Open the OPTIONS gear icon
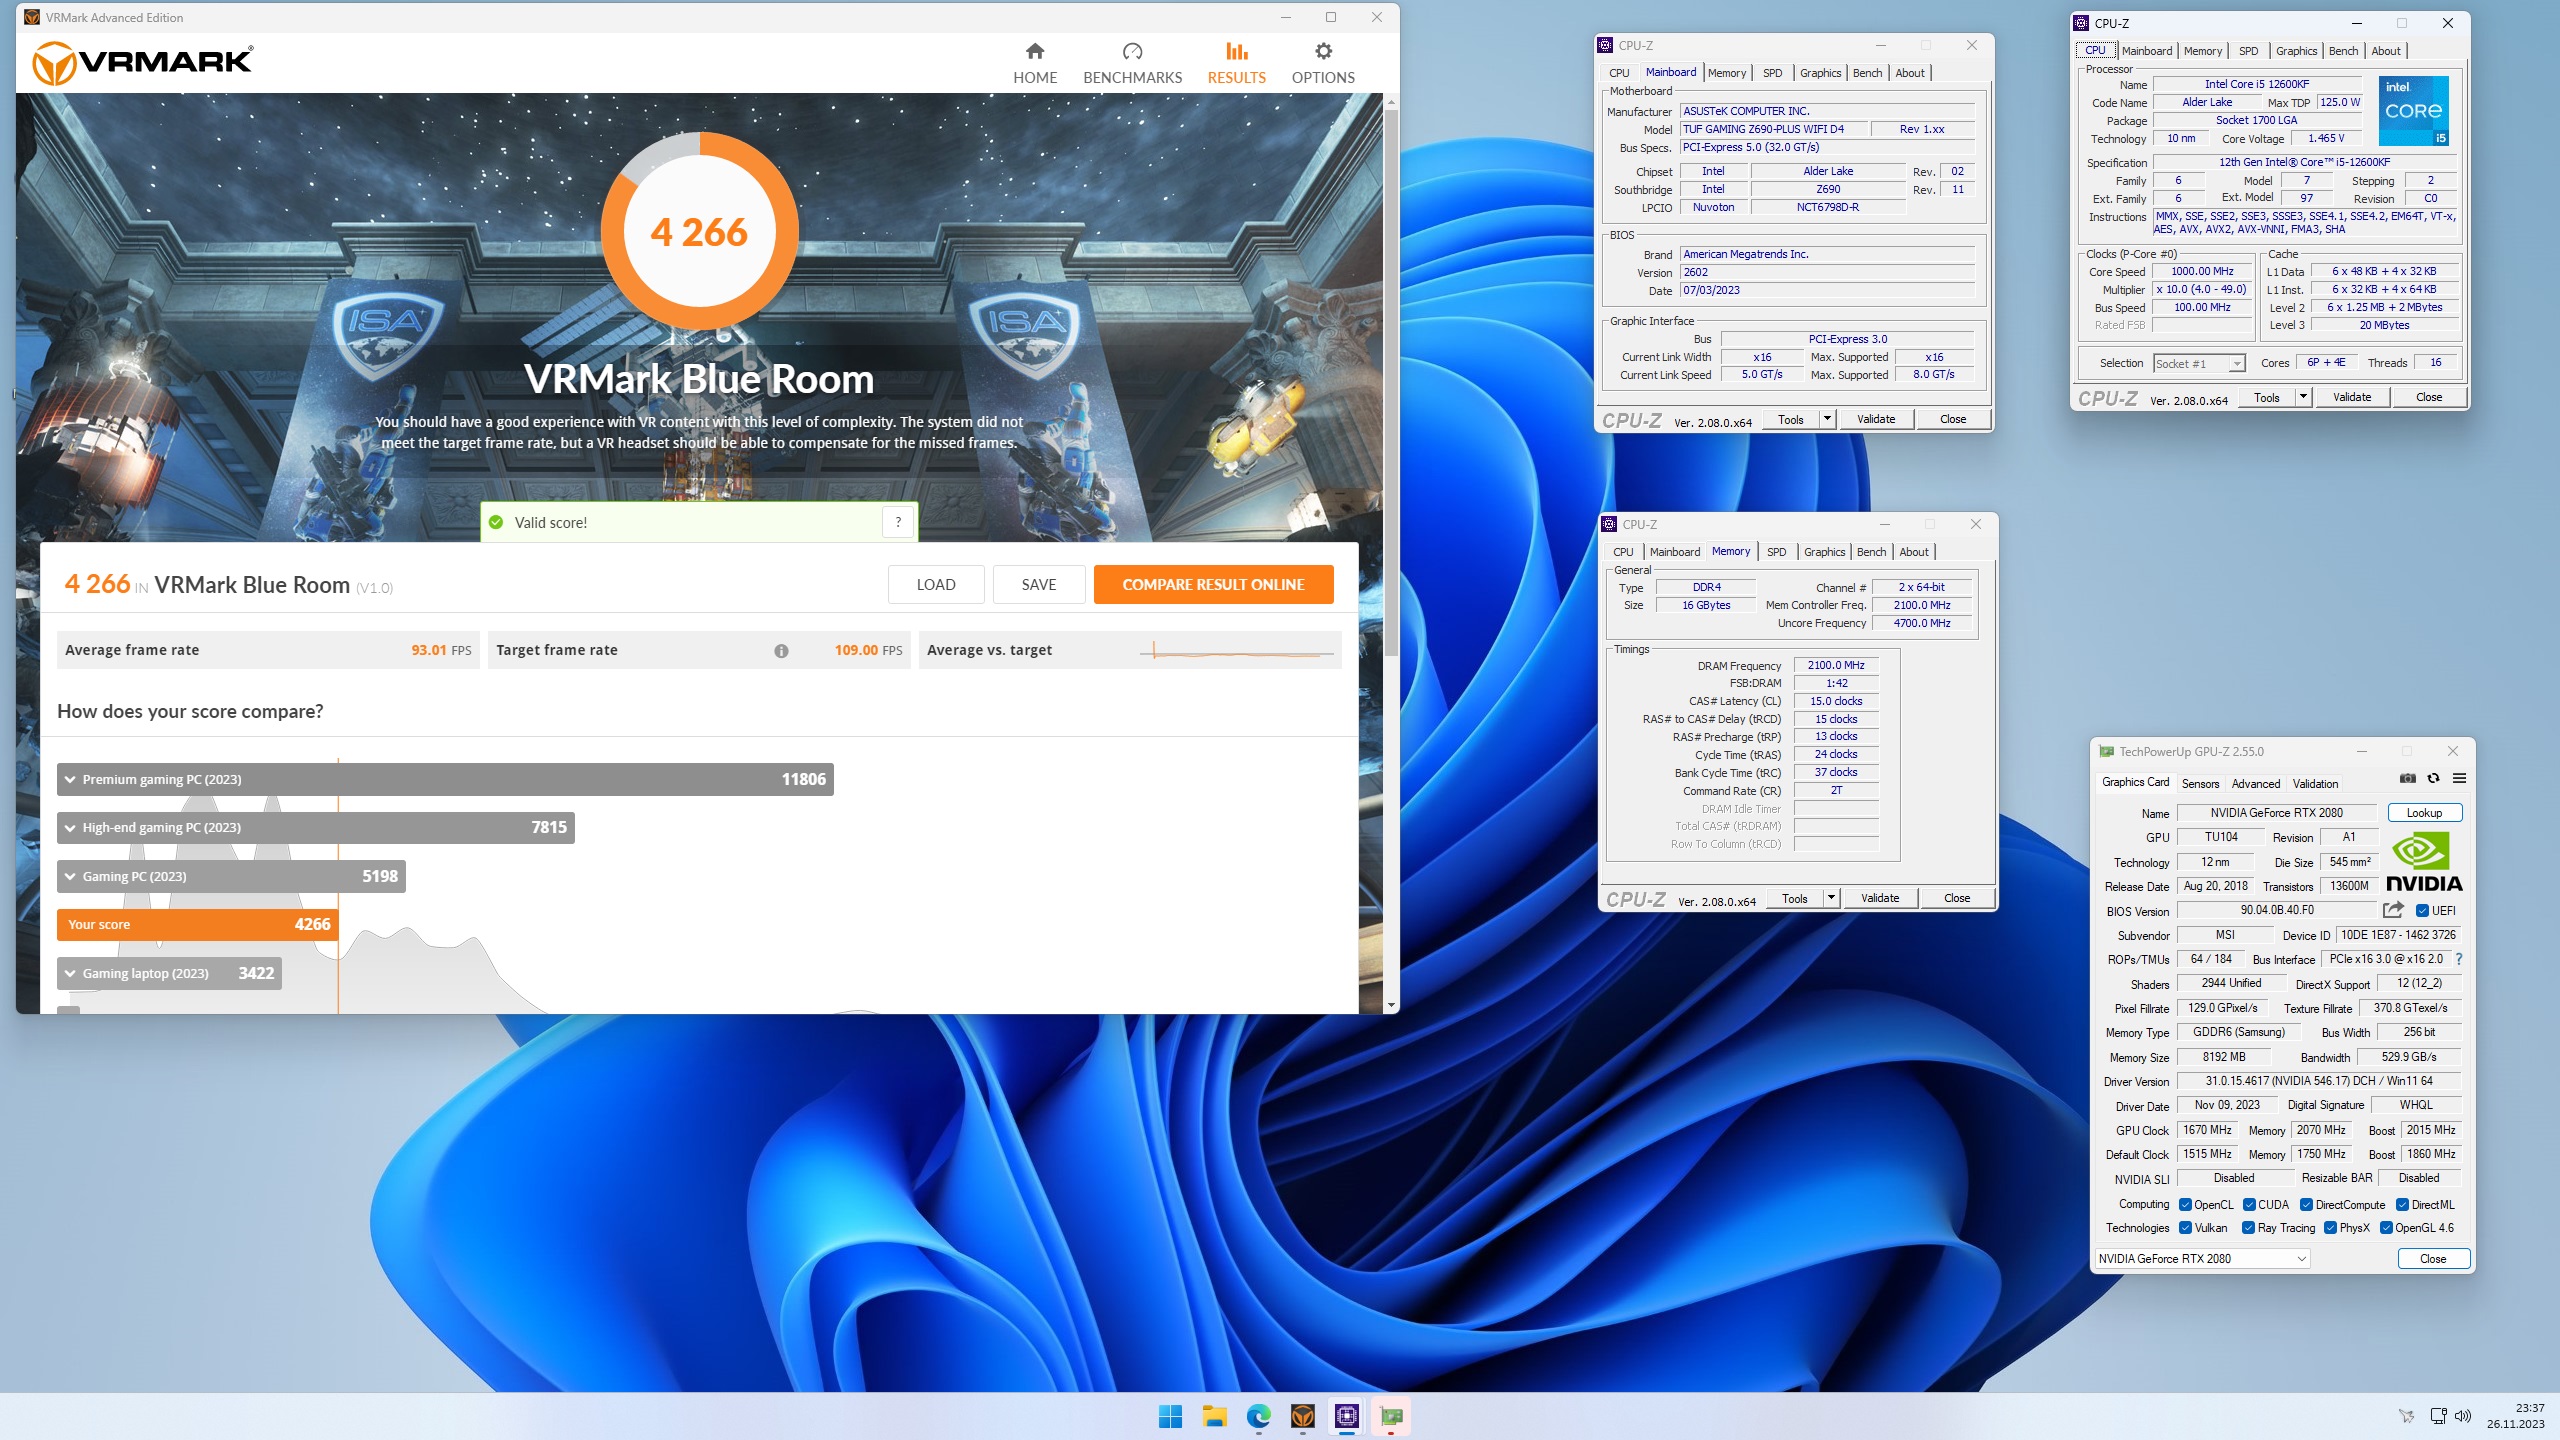This screenshot has height=1440, width=2560. coord(1323,51)
